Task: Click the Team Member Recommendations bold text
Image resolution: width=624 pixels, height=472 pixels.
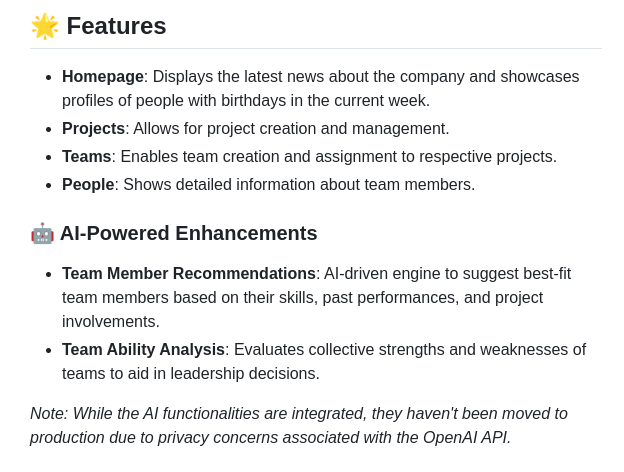Action: click(x=189, y=274)
